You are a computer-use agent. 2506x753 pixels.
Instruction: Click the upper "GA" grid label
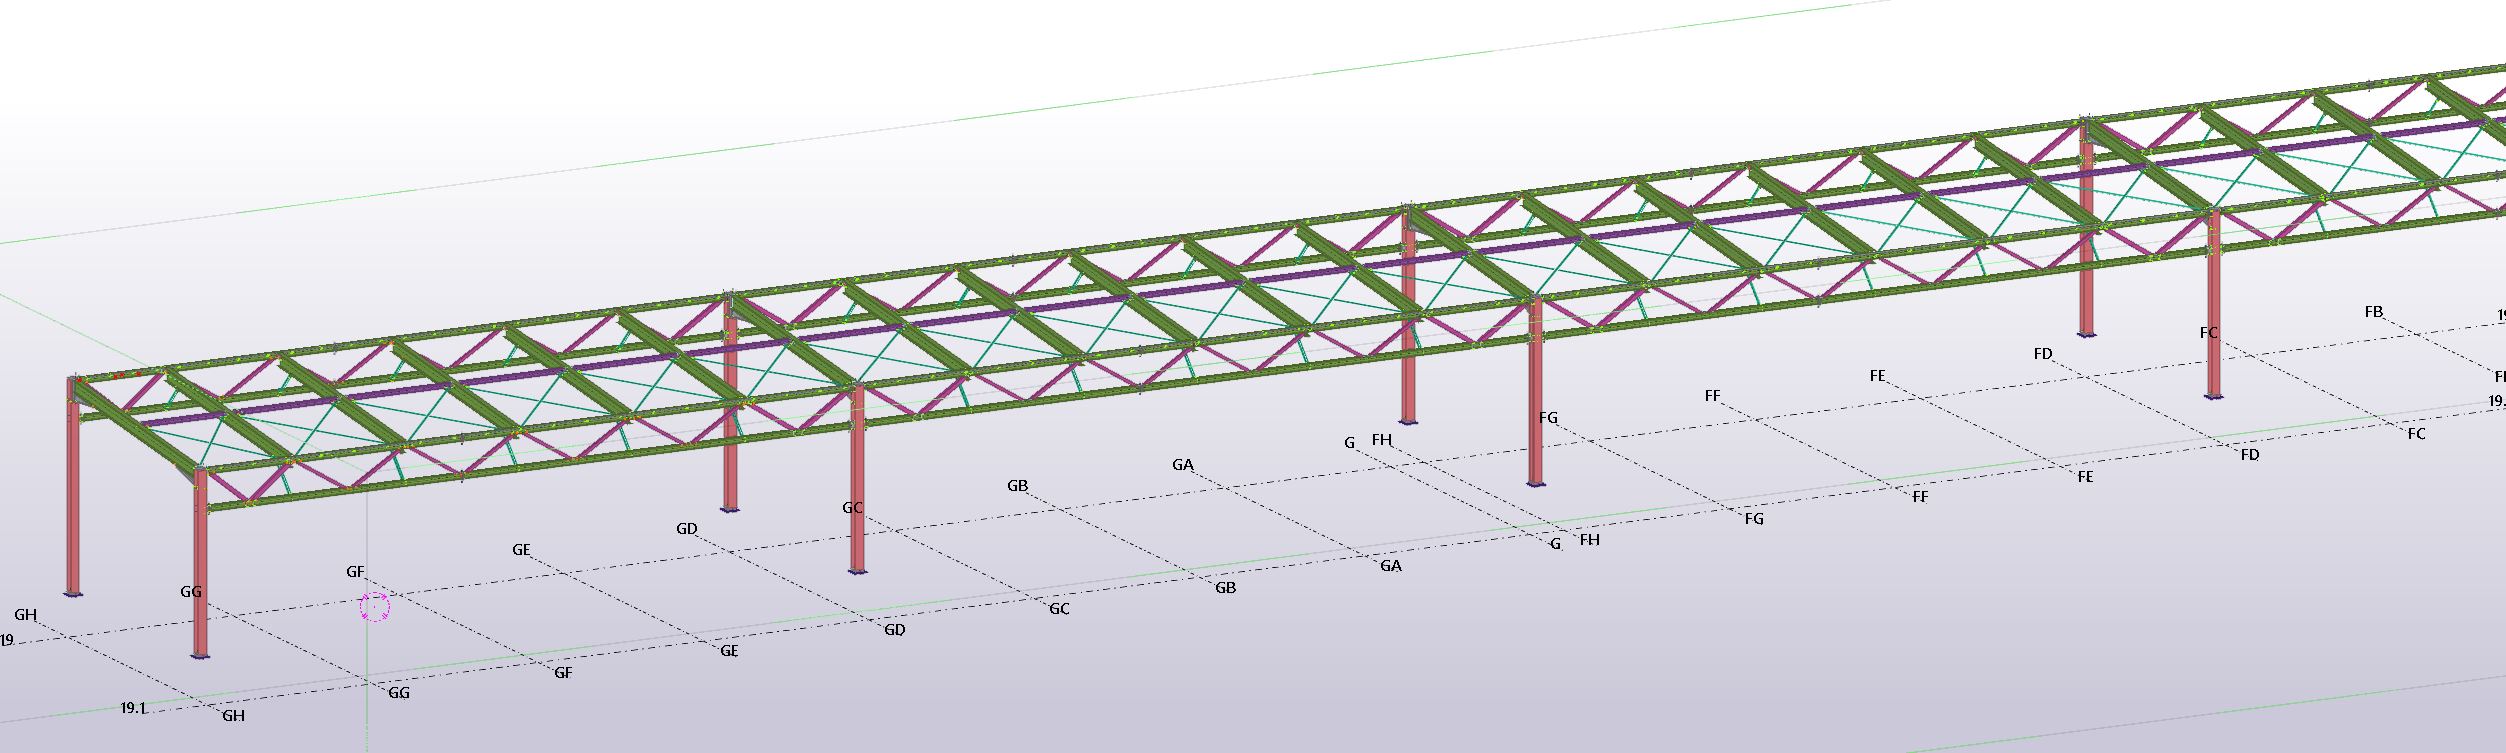tap(1183, 465)
